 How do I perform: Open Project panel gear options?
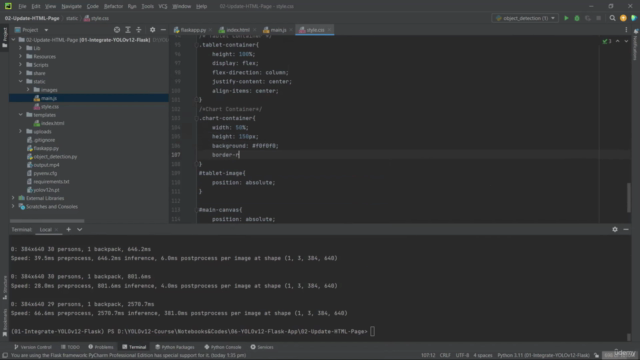[152, 30]
